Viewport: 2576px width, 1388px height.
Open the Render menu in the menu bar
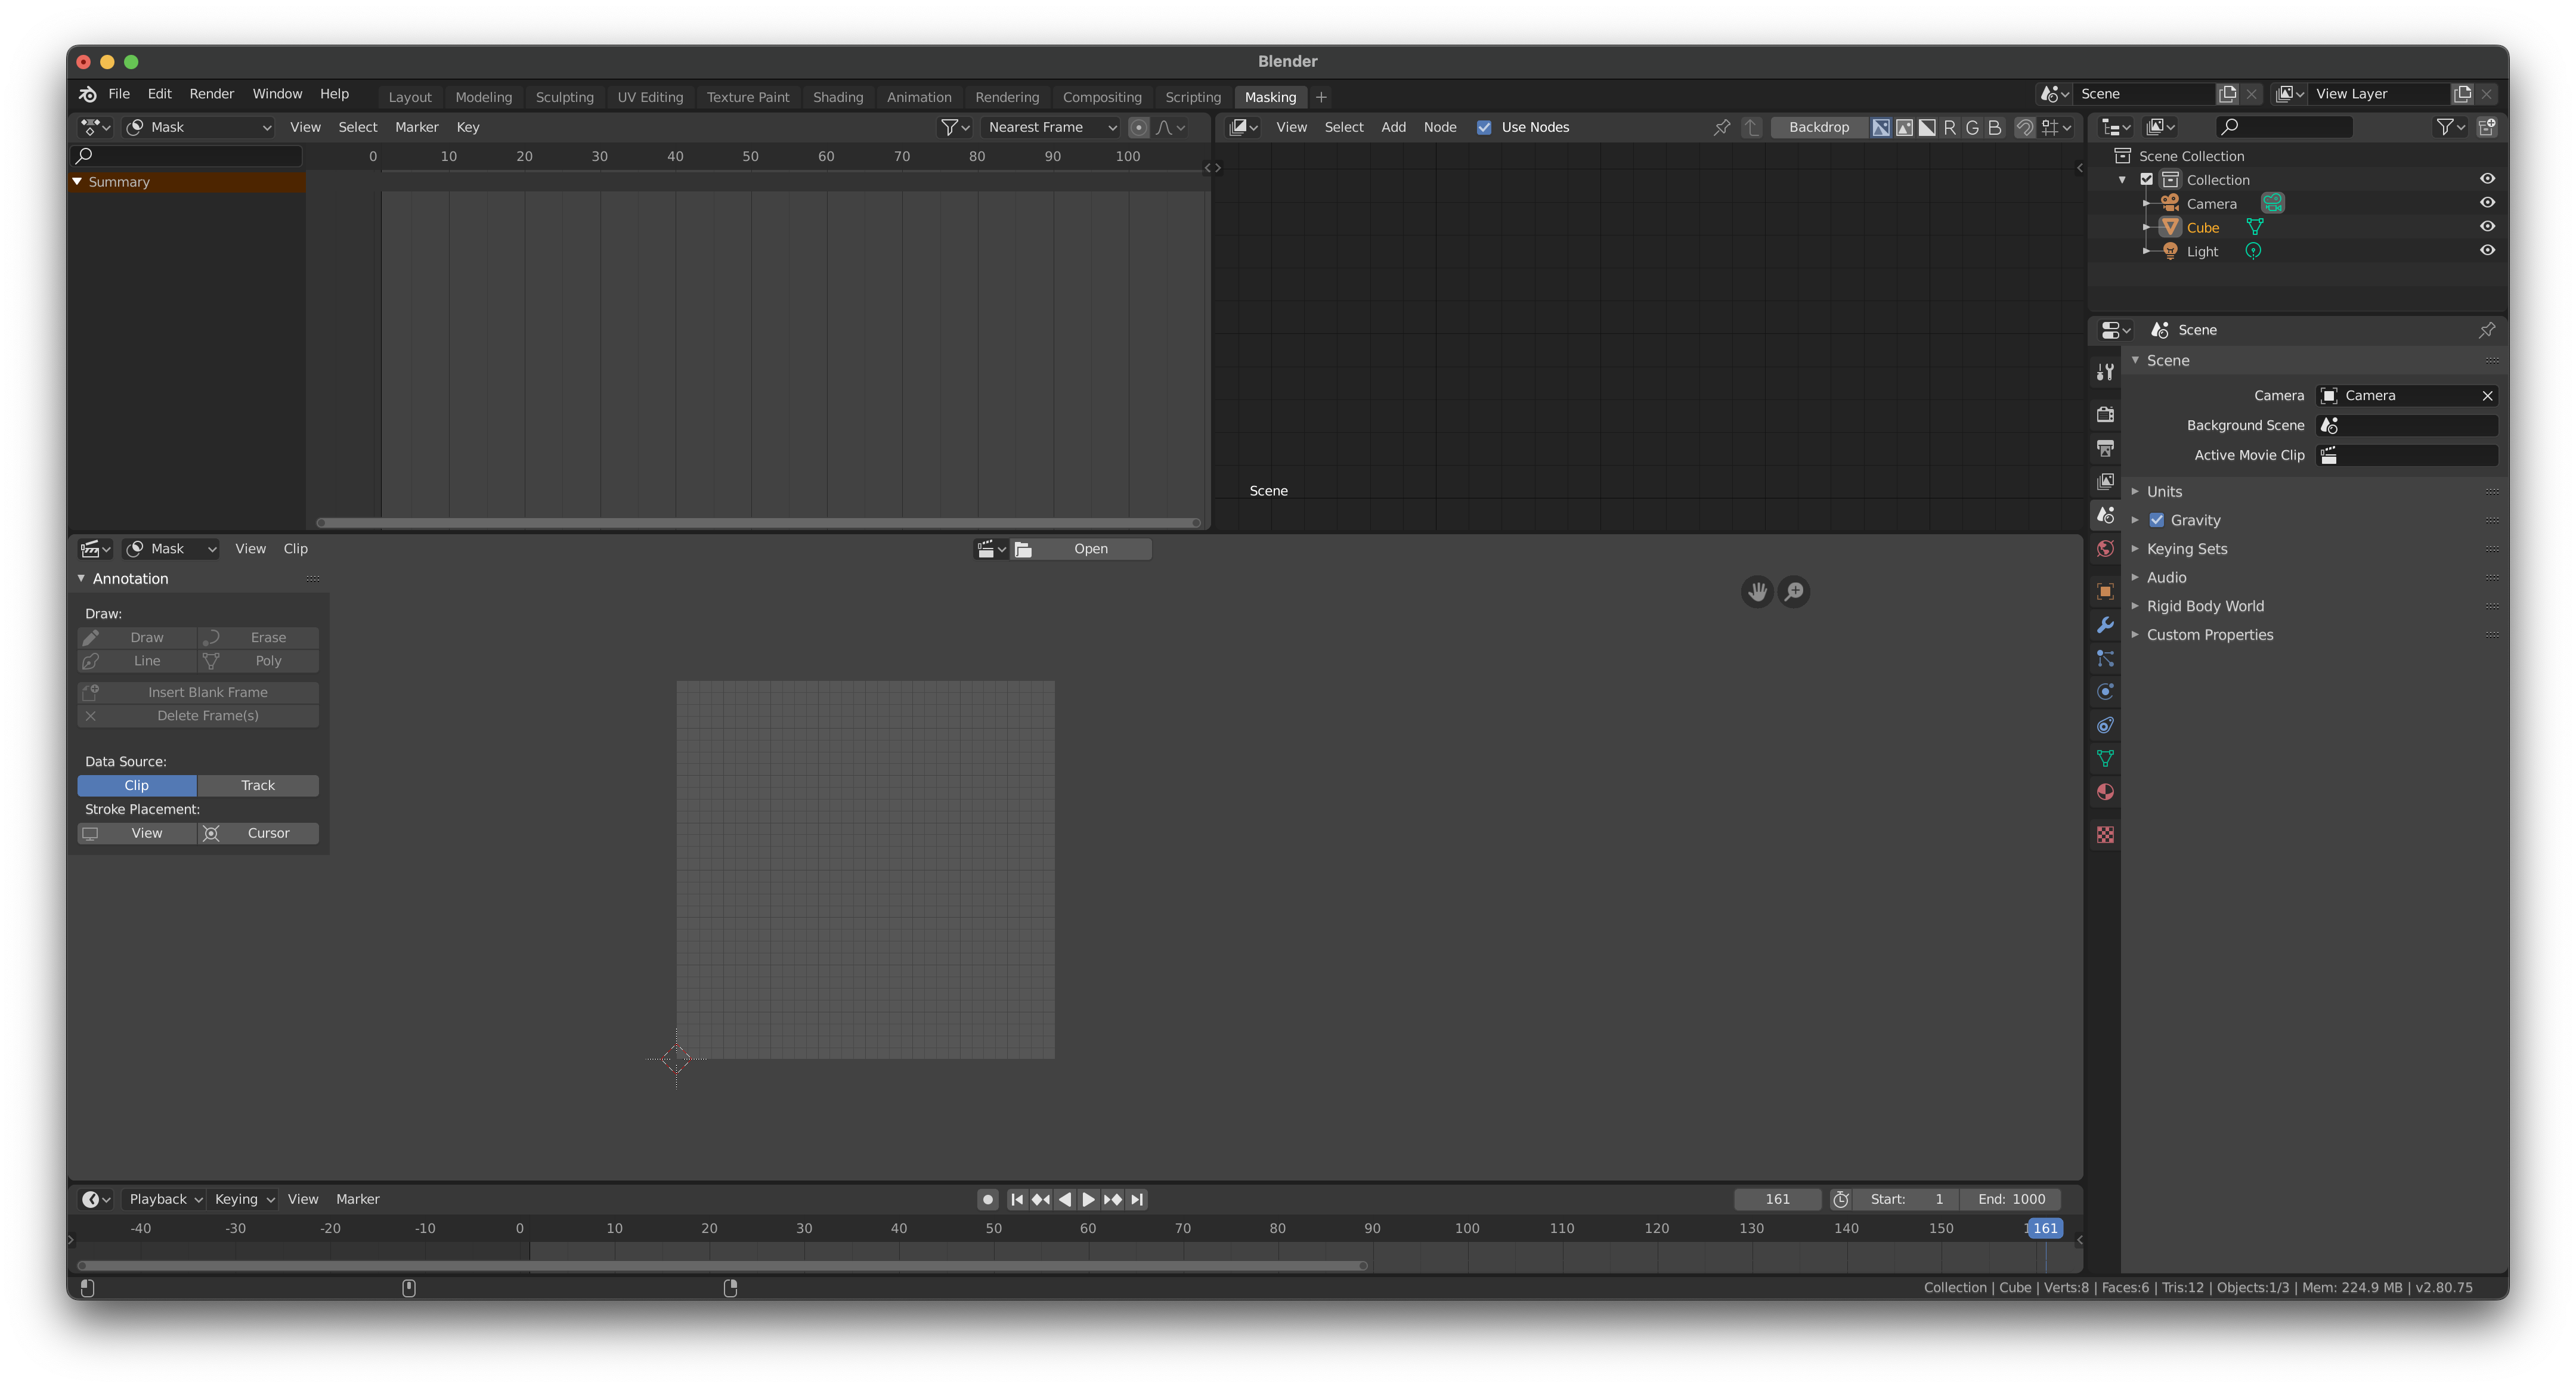coord(211,93)
